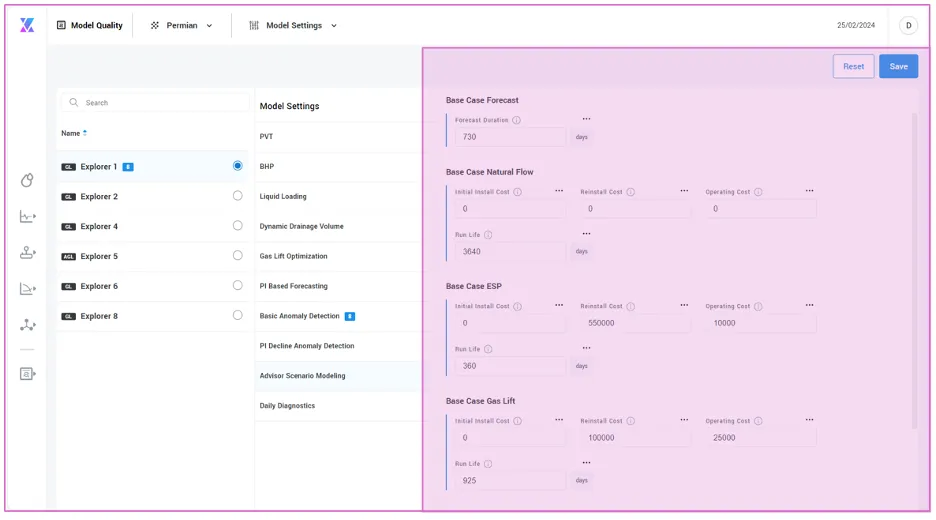The width and height of the screenshot is (936, 520).
Task: Open the pump jack sidebar icon
Action: tap(27, 253)
